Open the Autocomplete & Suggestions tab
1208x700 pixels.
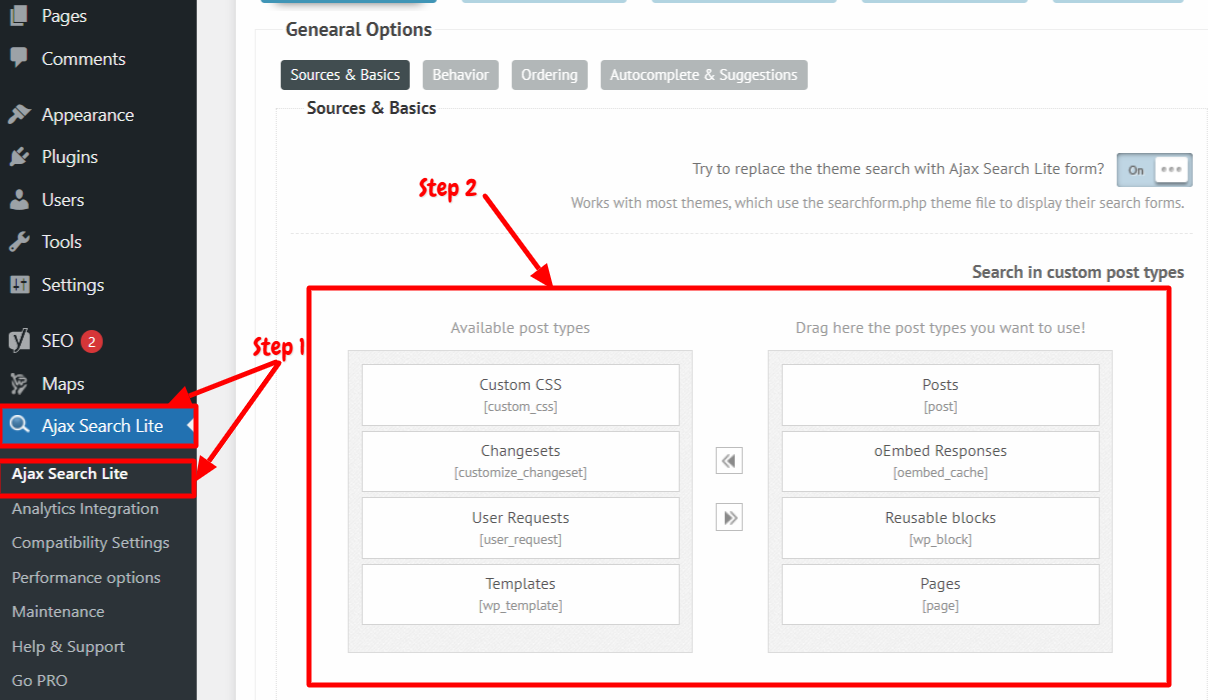coord(704,75)
